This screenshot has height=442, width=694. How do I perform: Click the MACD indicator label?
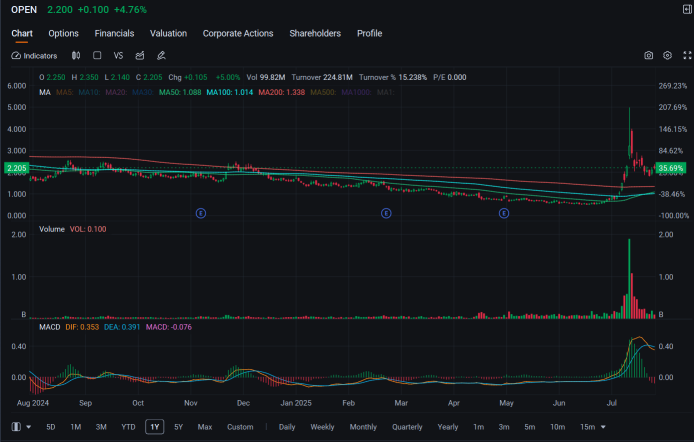(x=50, y=327)
